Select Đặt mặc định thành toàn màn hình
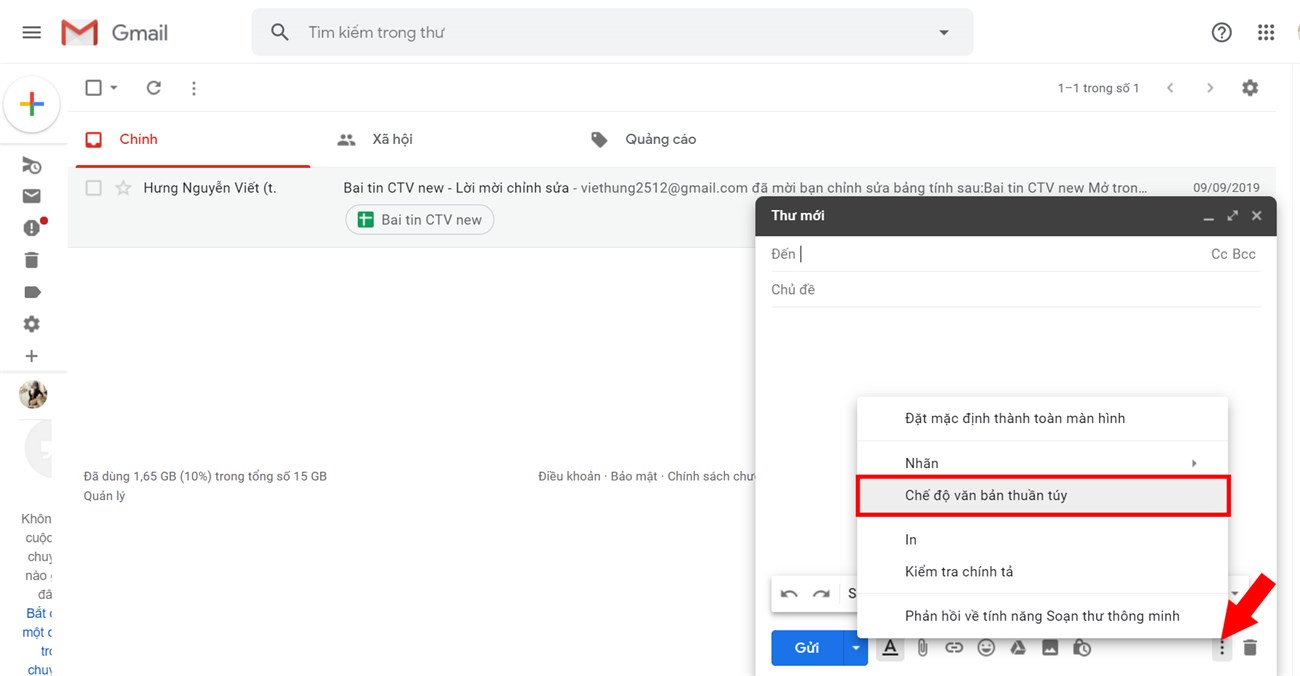 click(1042, 418)
